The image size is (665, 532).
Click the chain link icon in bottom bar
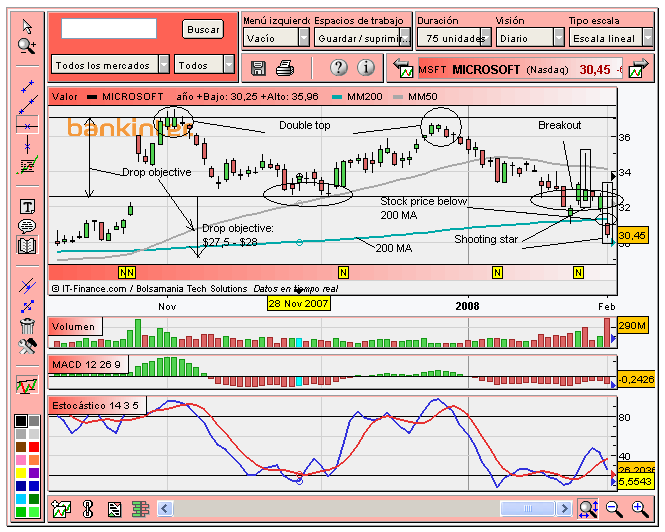[88, 509]
